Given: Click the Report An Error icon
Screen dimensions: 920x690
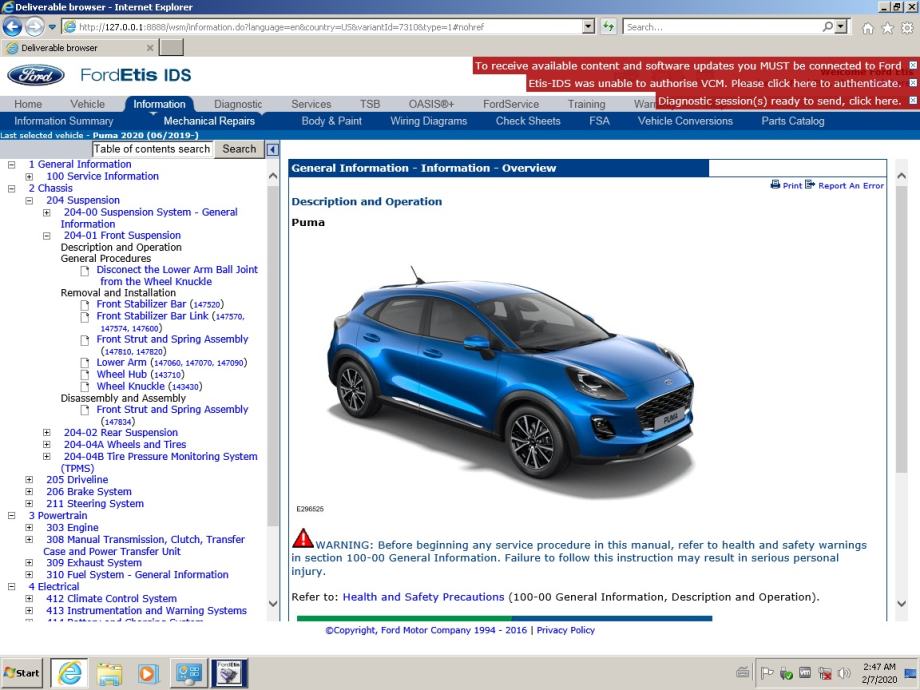Looking at the screenshot, I should click(x=811, y=185).
